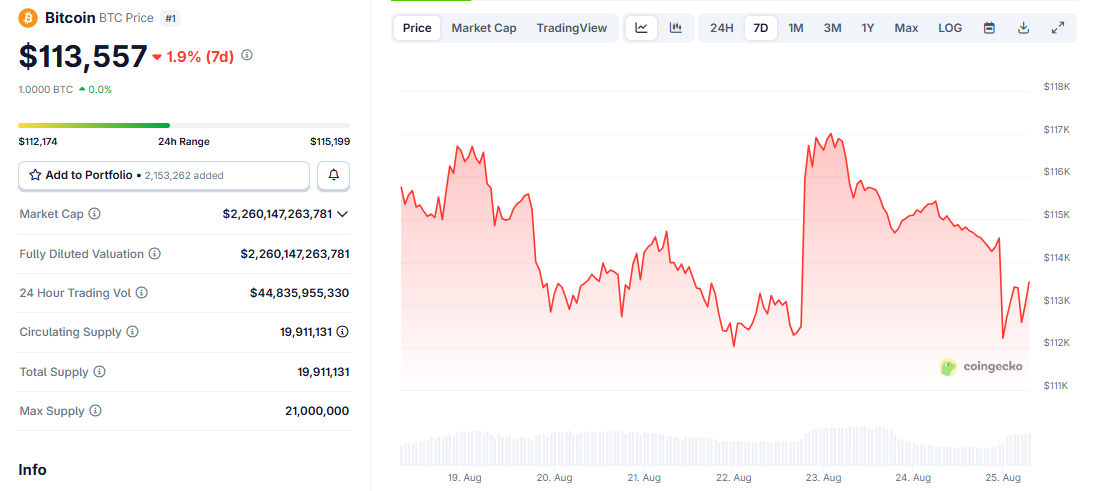Click the $113,557 price text
This screenshot has height=491, width=1112.
83,56
